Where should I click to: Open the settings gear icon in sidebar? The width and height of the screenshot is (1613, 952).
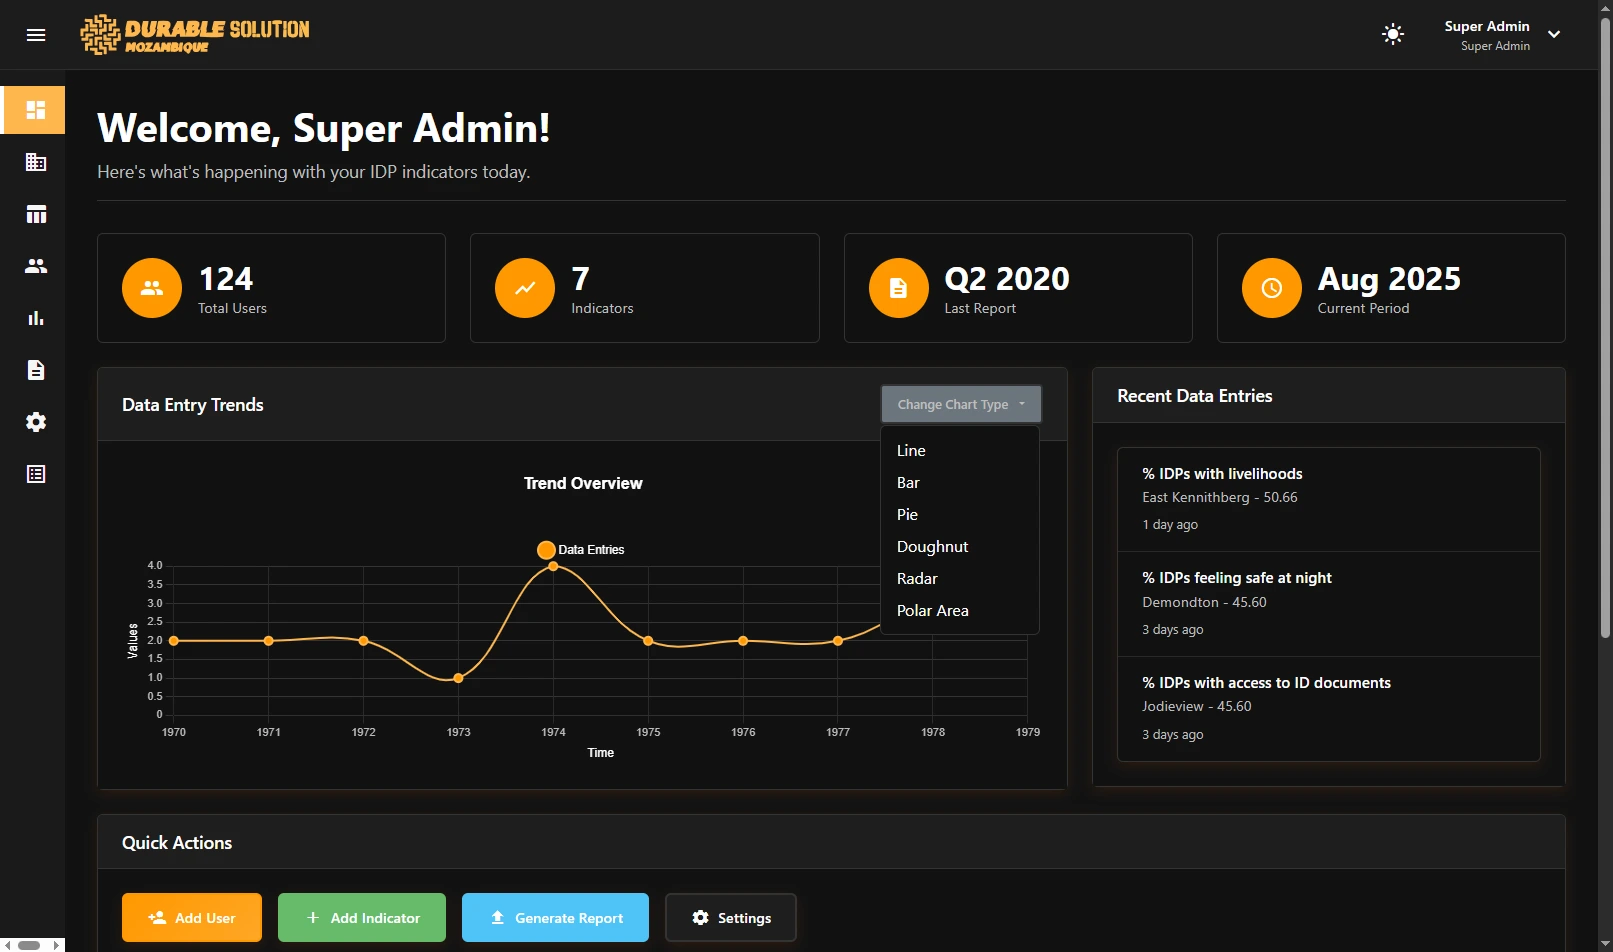coord(36,422)
